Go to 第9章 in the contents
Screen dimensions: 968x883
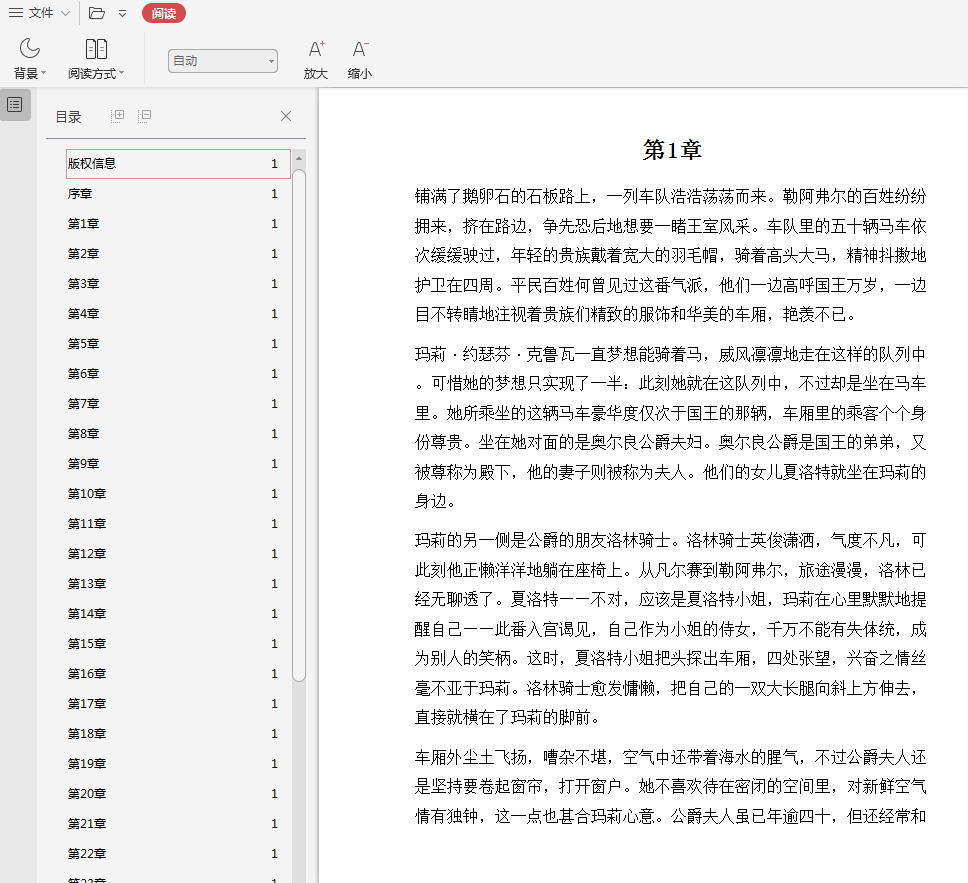[178, 464]
